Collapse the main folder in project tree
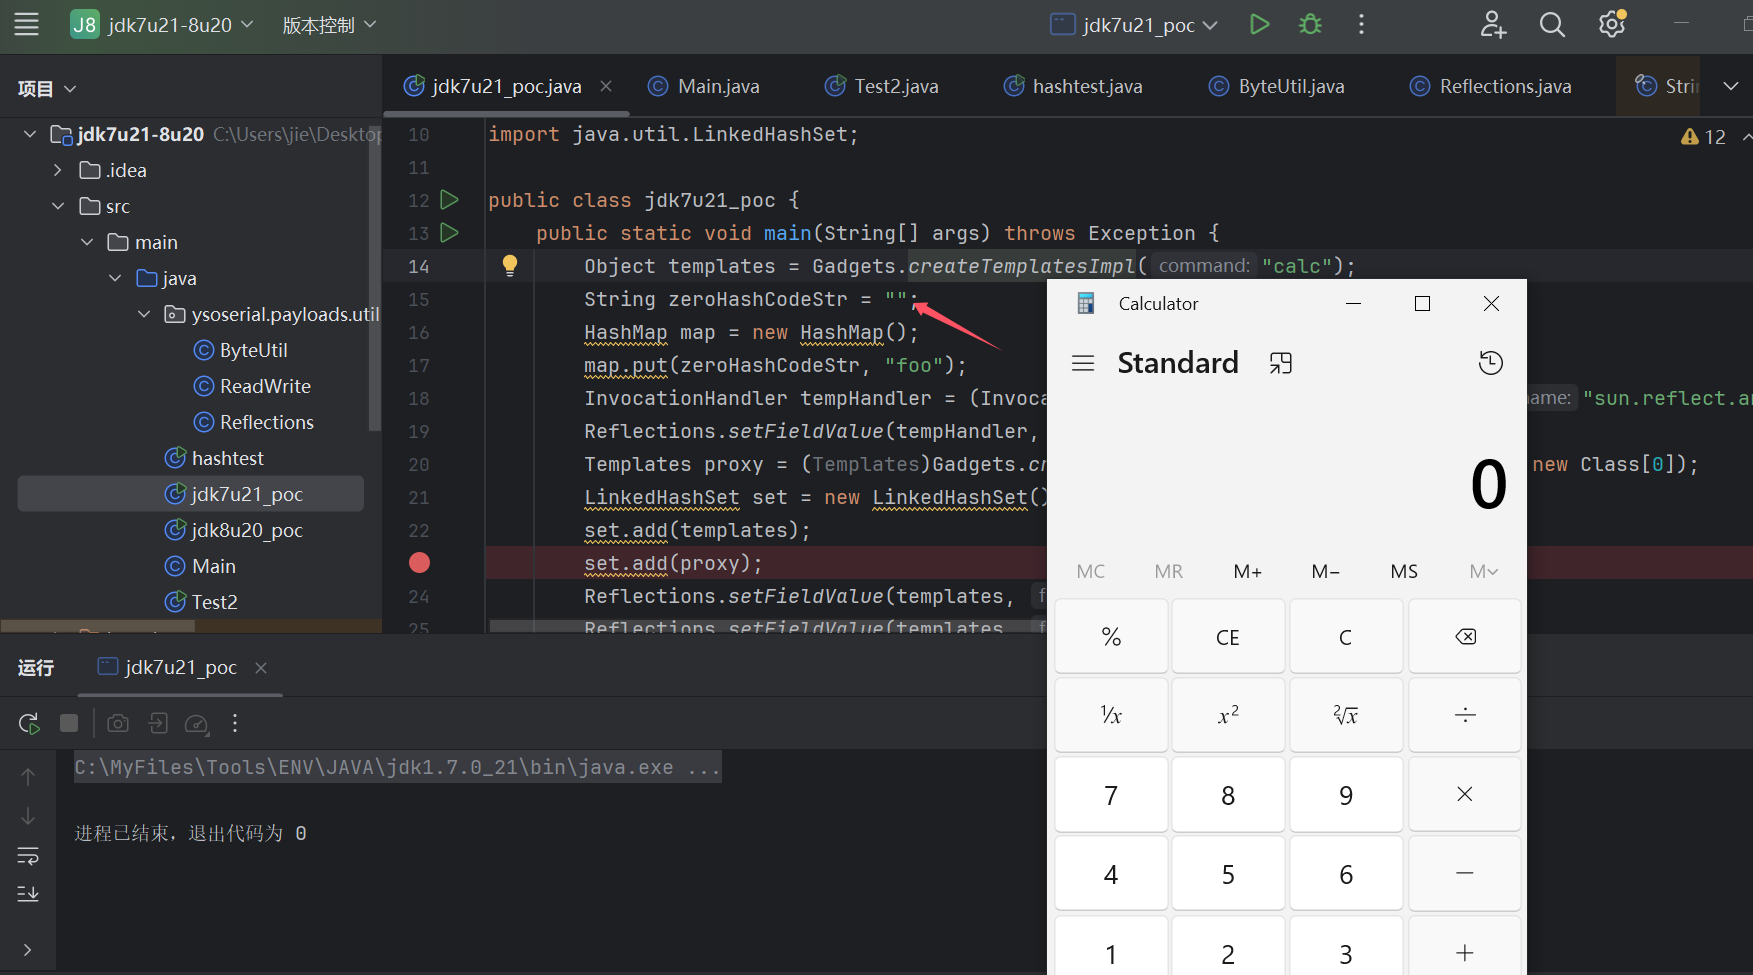The image size is (1753, 975). (87, 242)
